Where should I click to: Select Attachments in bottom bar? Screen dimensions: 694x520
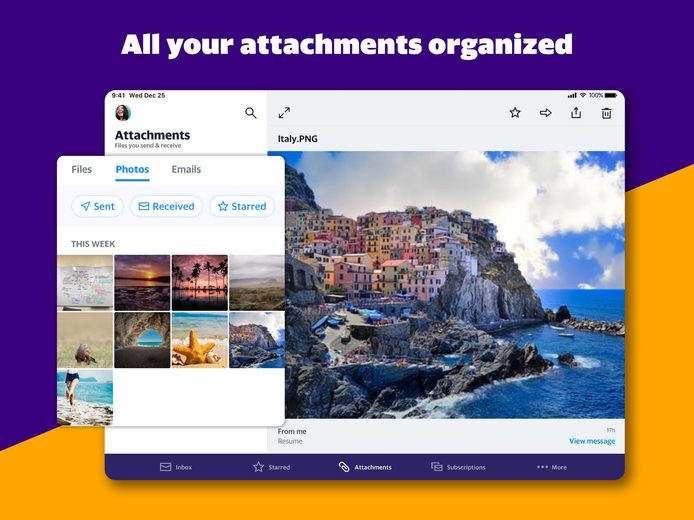[365, 467]
